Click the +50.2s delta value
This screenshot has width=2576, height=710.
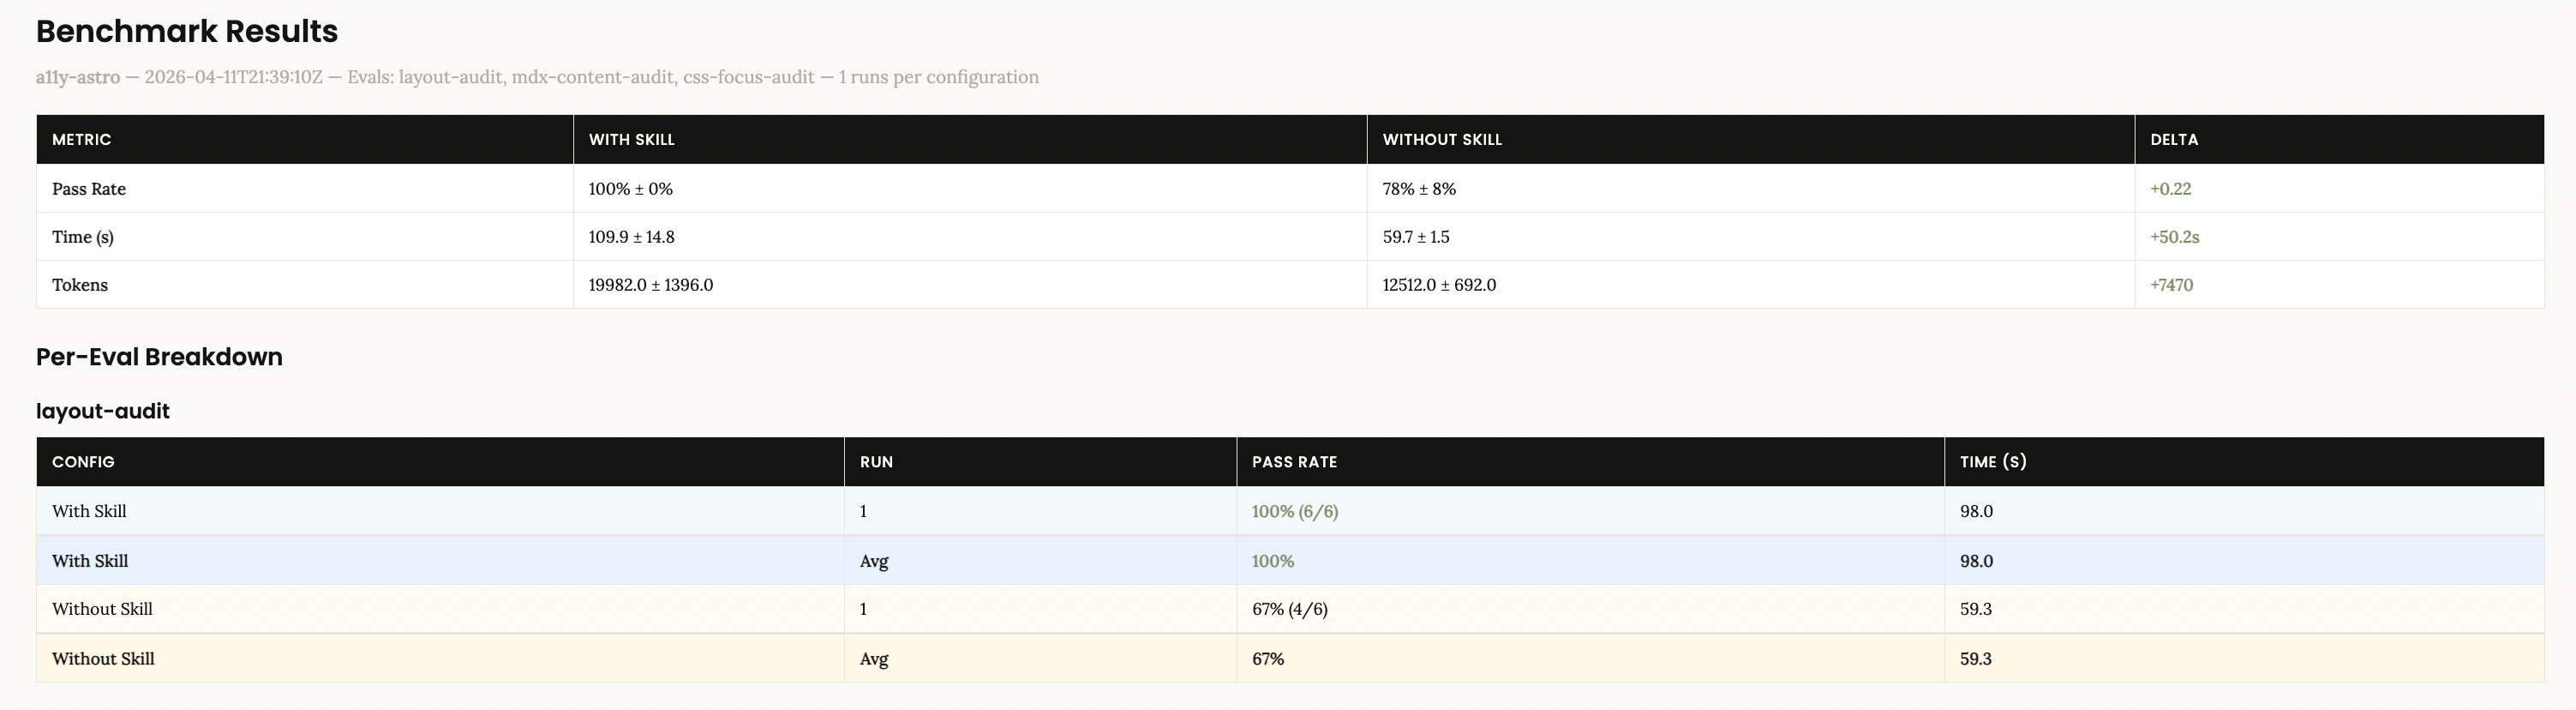coord(2174,237)
